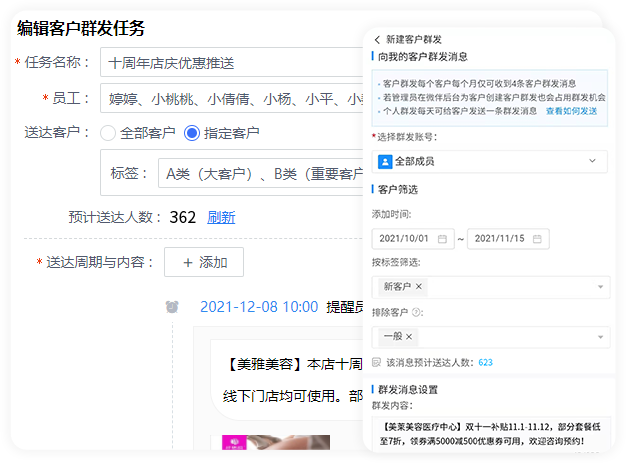The height and width of the screenshot is (463, 626).
Task: Click the help icon next to 排除客户
Action: tap(418, 312)
